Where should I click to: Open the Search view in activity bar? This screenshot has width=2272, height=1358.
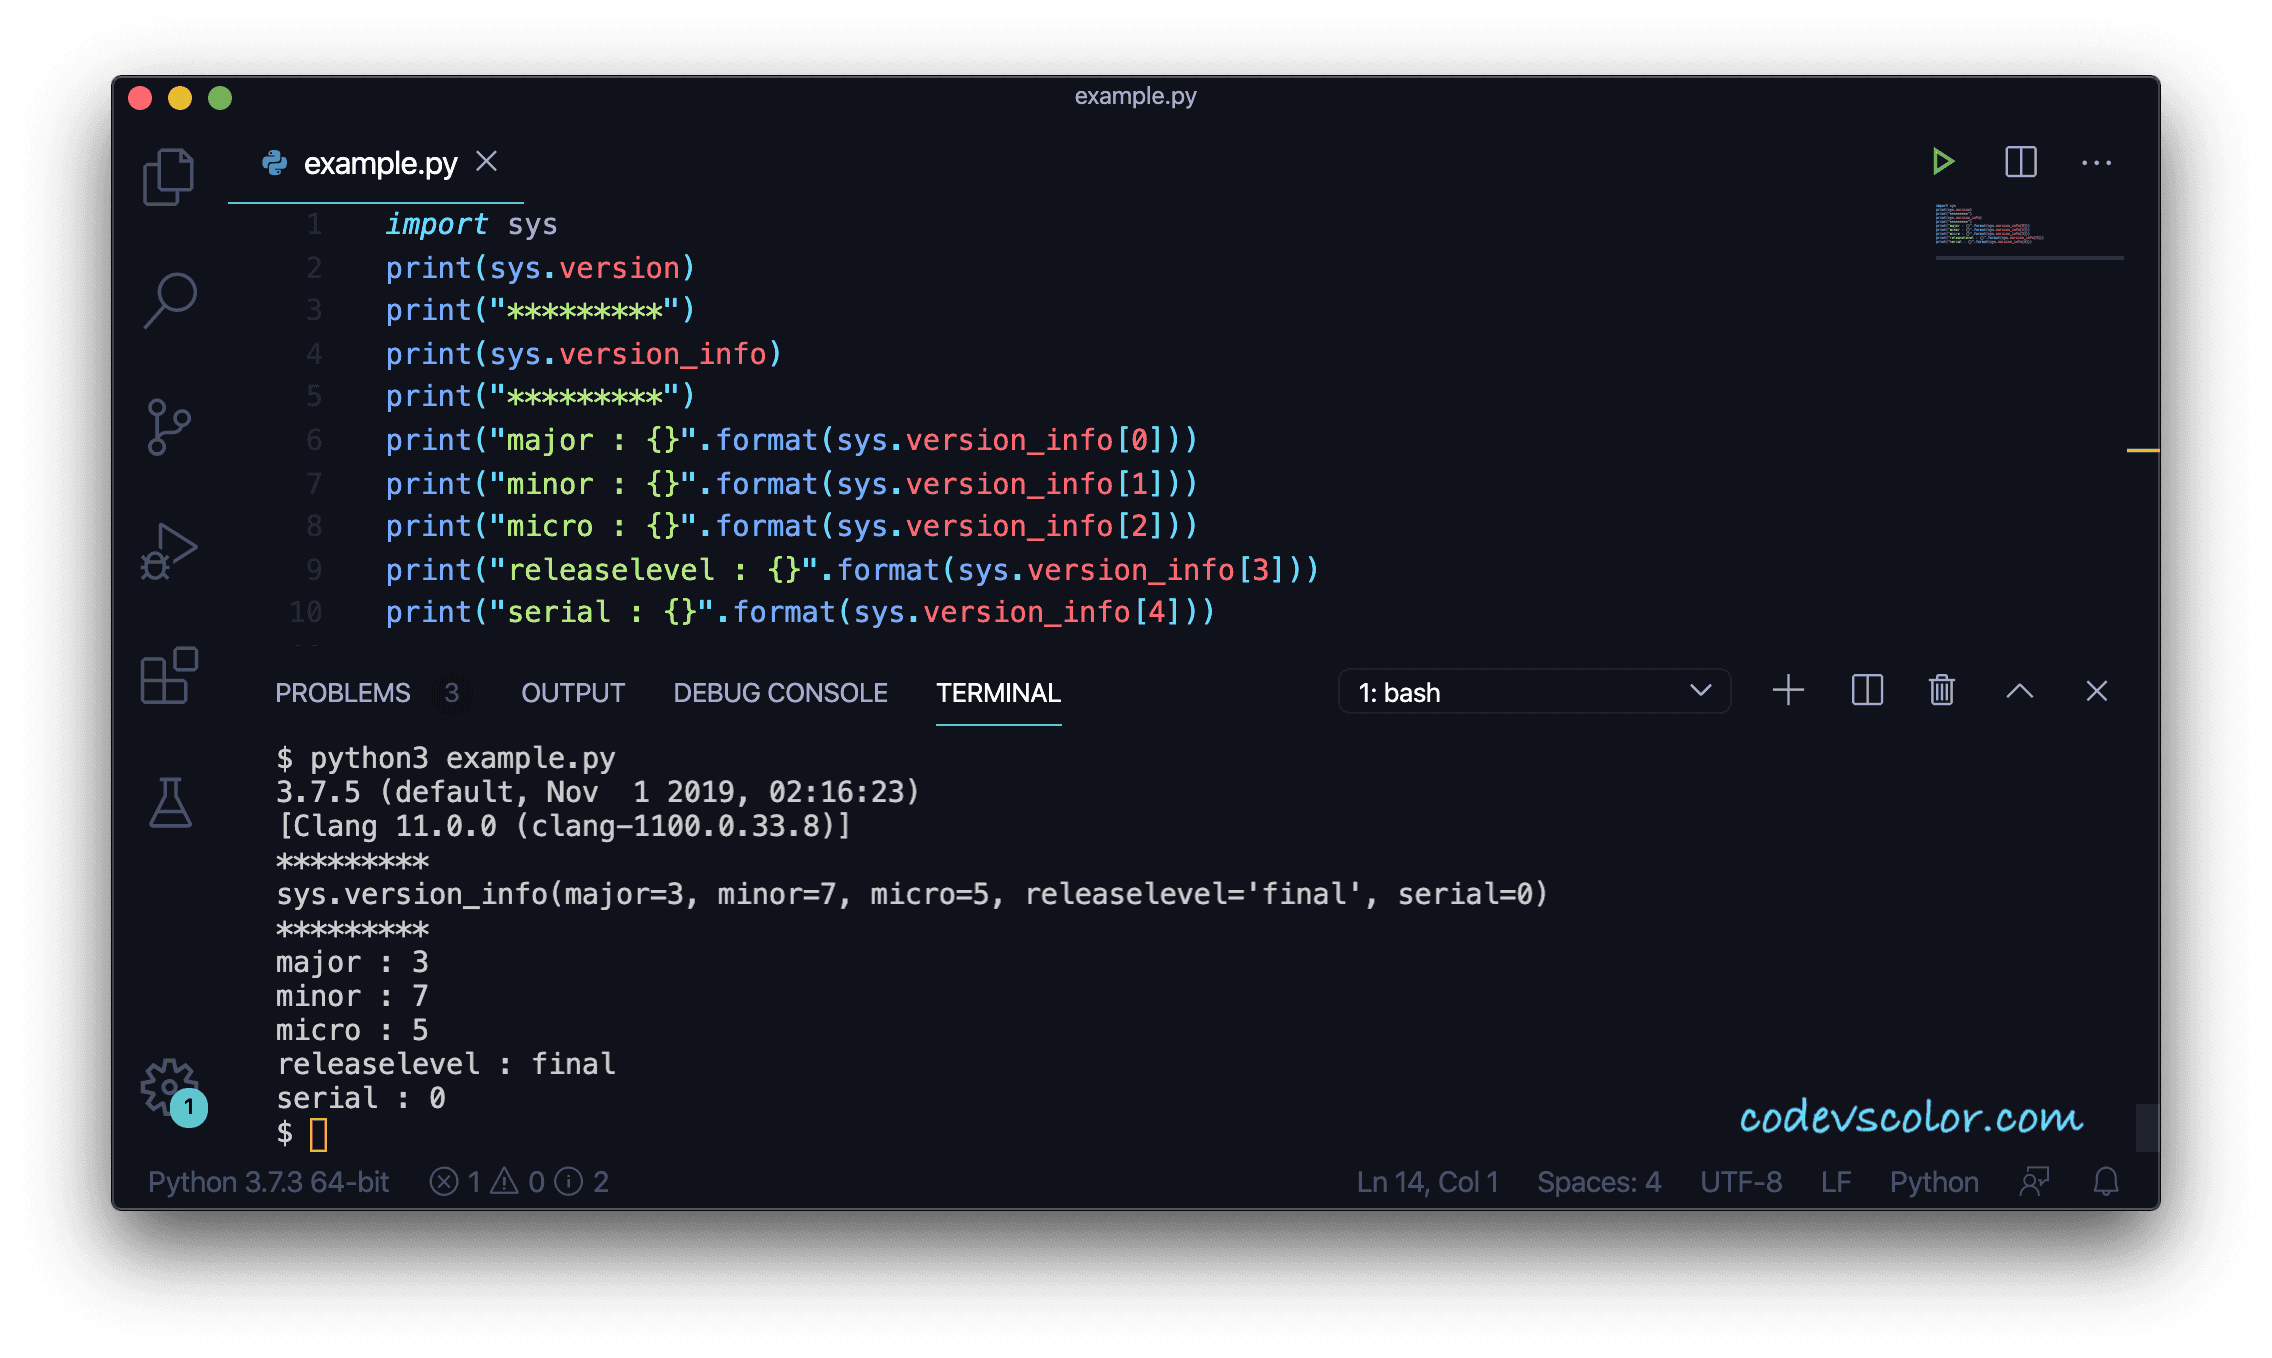[169, 300]
